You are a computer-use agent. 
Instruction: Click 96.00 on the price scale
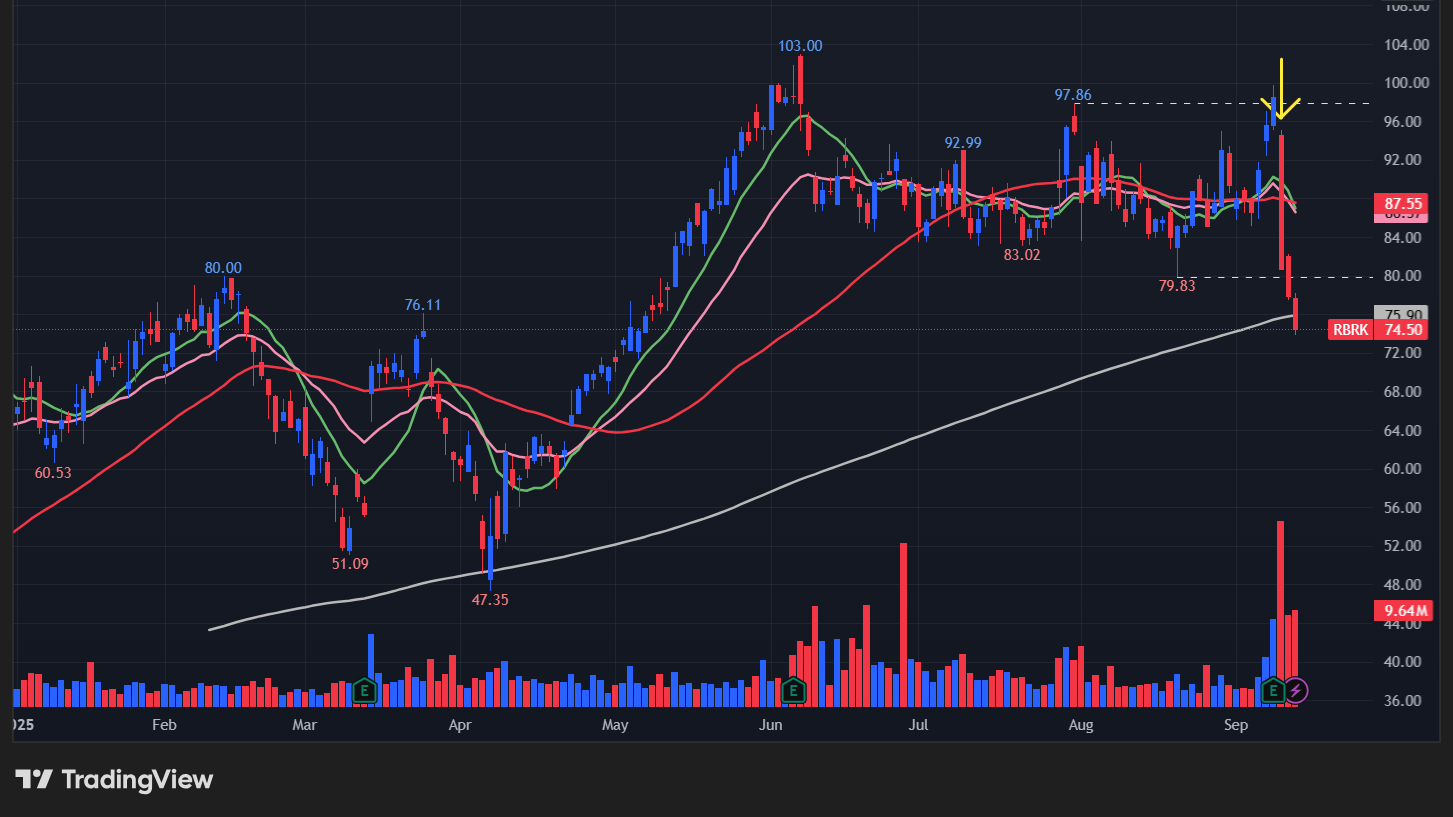(1405, 122)
